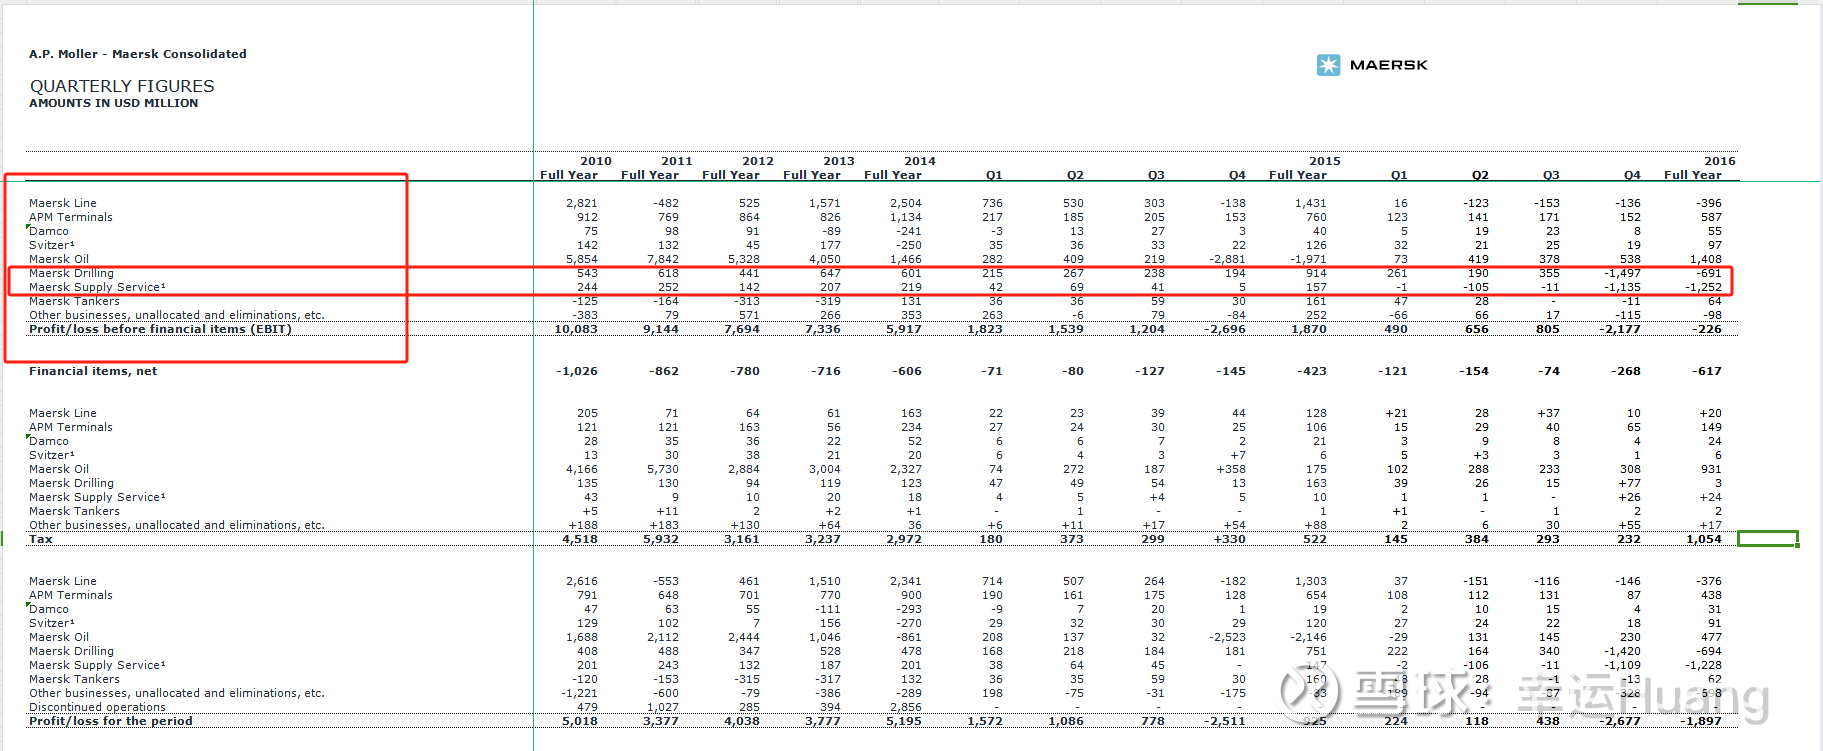The height and width of the screenshot is (751, 1823).
Task: Select the 'Discontinued operations' row label
Action: pos(97,707)
